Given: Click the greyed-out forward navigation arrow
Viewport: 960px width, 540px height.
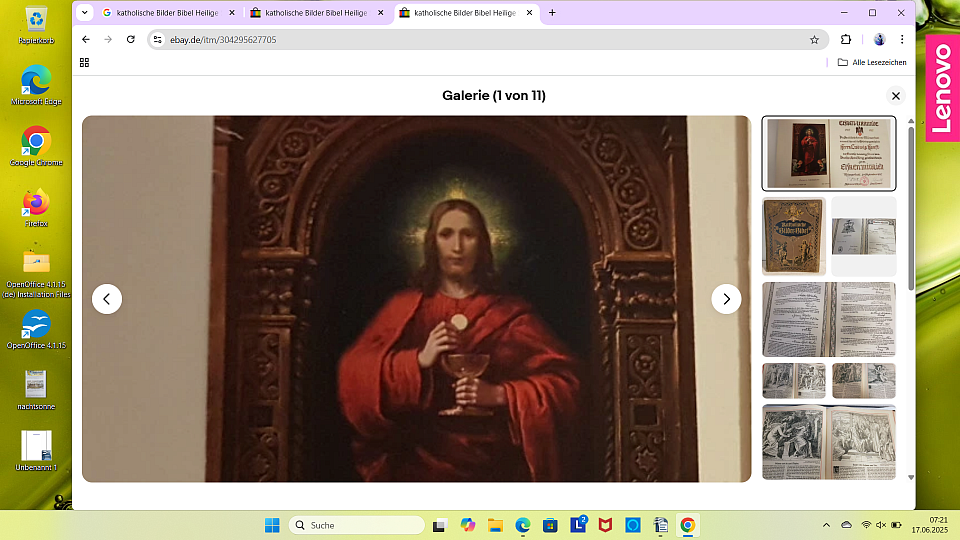Looking at the screenshot, I should (x=108, y=39).
